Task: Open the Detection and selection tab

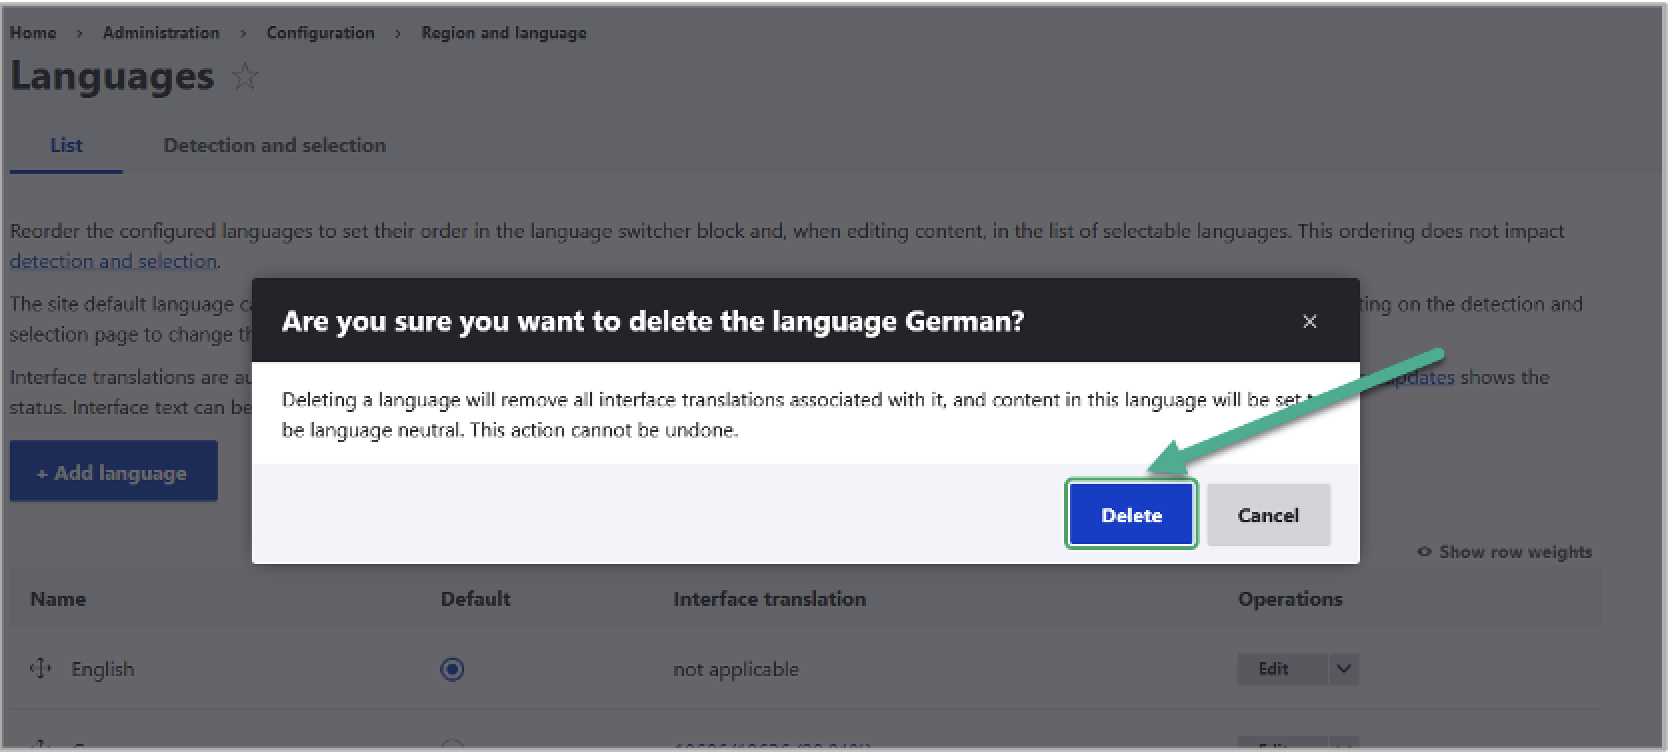Action: point(274,145)
